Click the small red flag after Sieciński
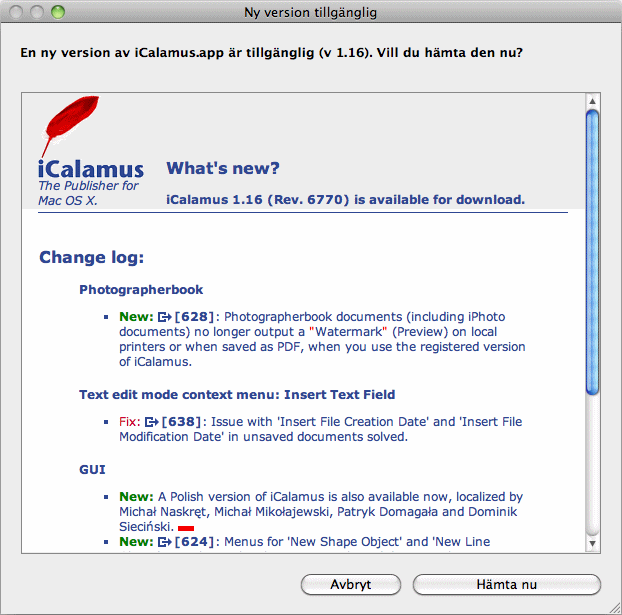 point(186,529)
